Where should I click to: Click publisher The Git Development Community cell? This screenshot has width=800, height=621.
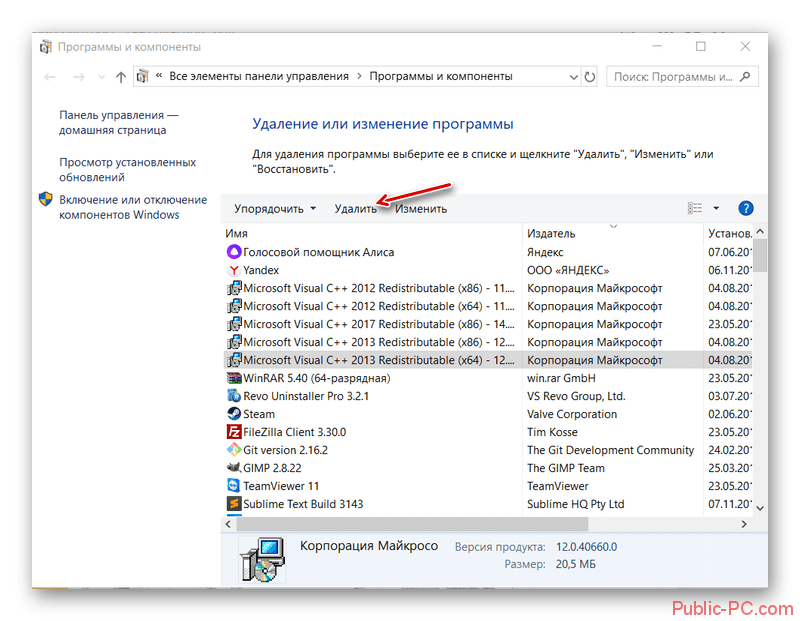610,450
